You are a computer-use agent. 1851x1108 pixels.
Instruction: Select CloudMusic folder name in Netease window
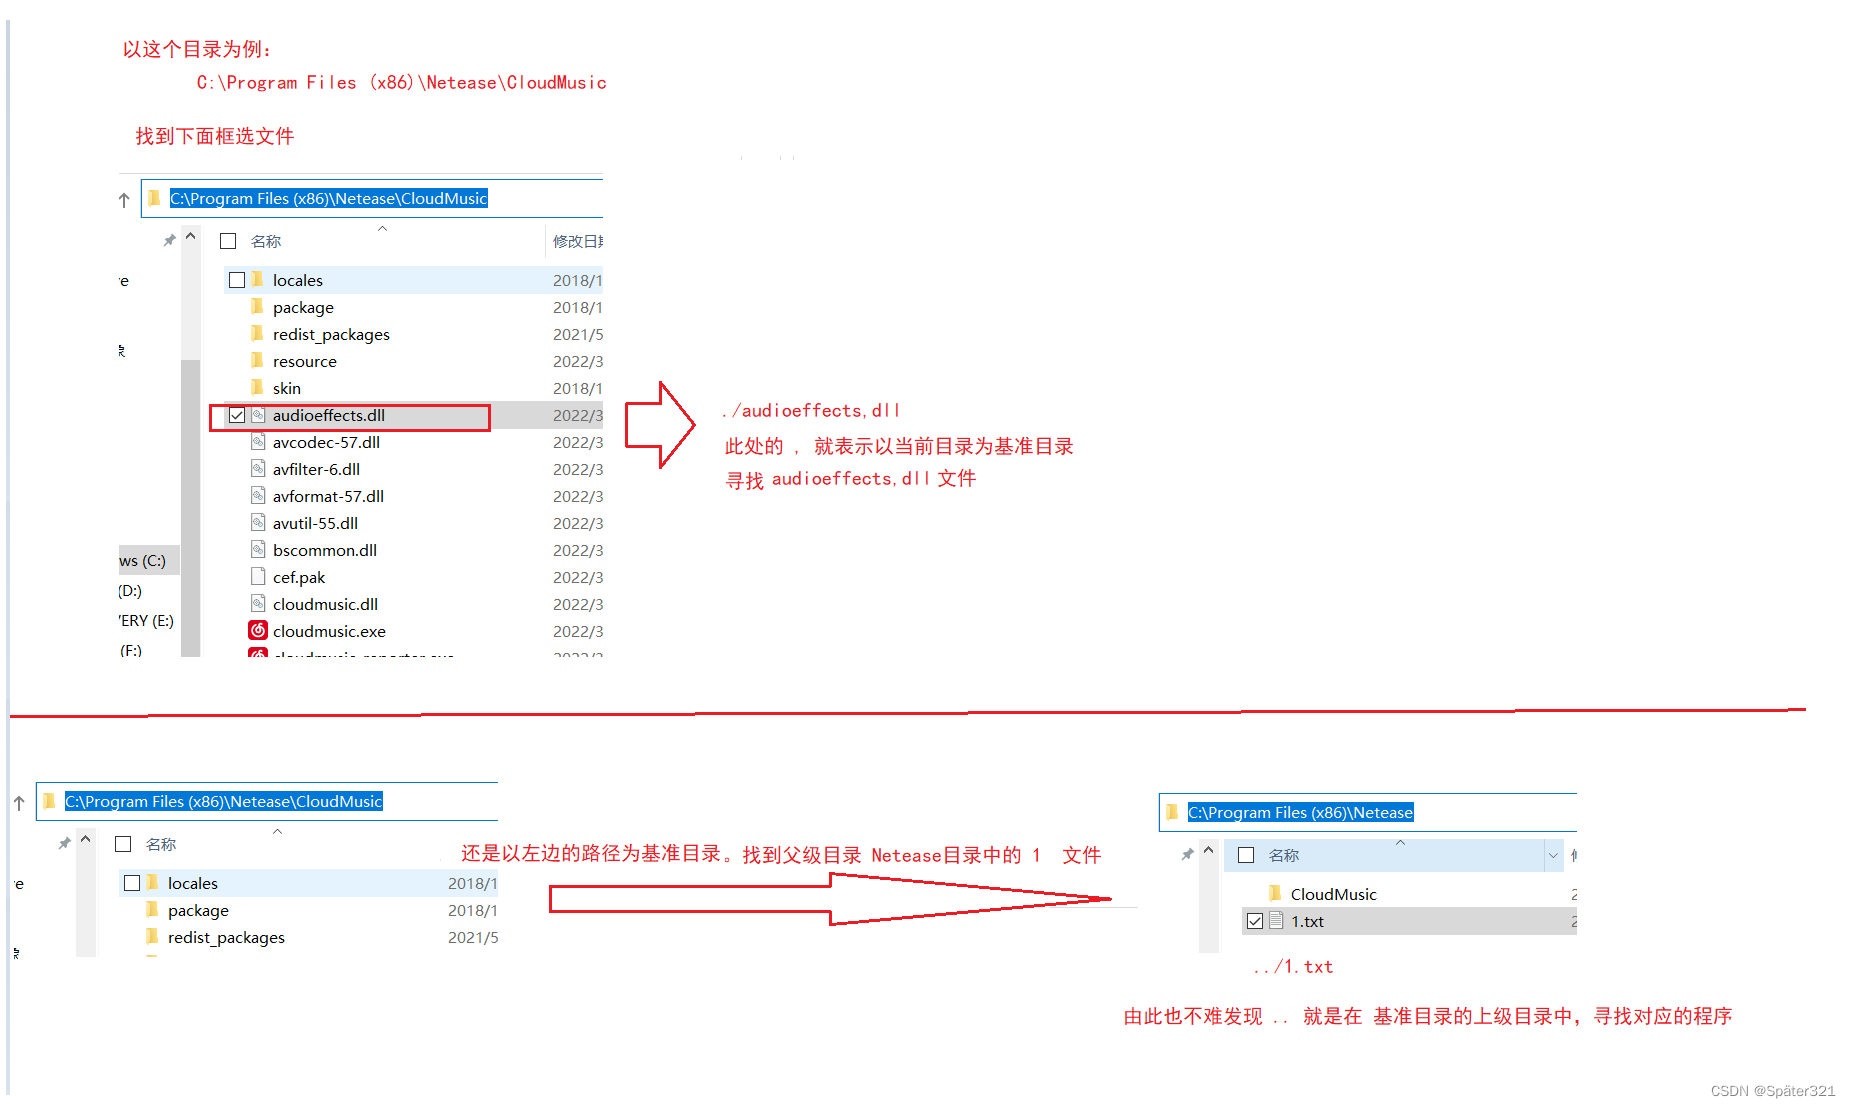pos(1333,894)
